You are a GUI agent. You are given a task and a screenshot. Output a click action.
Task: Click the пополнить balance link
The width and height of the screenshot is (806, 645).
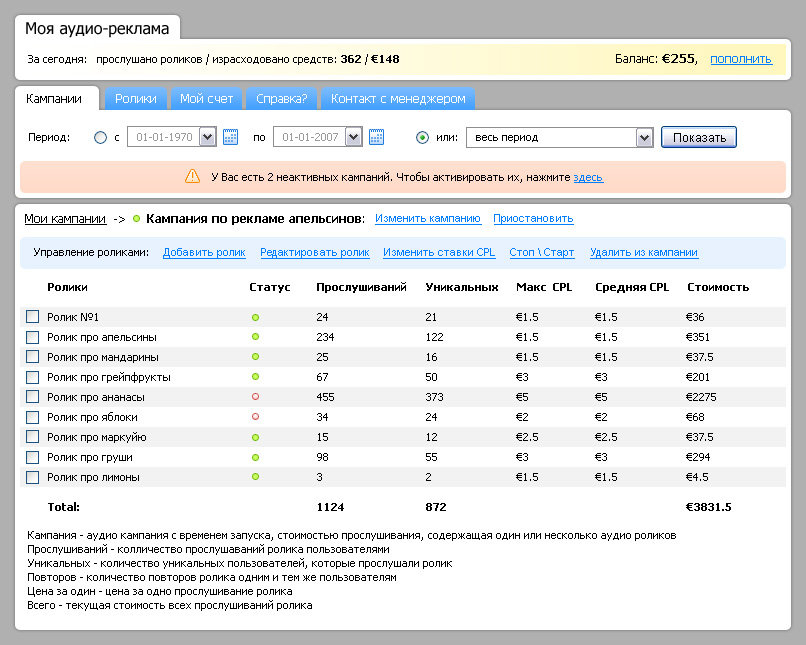[741, 59]
